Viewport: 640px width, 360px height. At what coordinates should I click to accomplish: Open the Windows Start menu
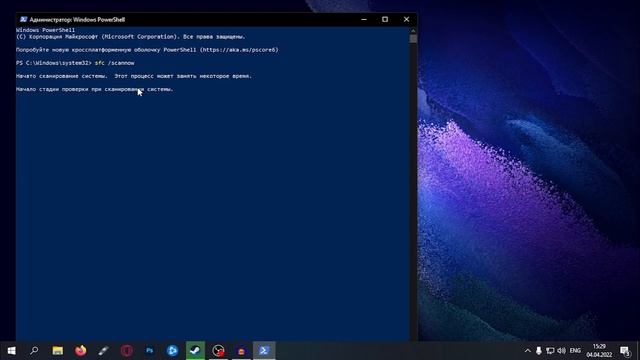coord(11,351)
